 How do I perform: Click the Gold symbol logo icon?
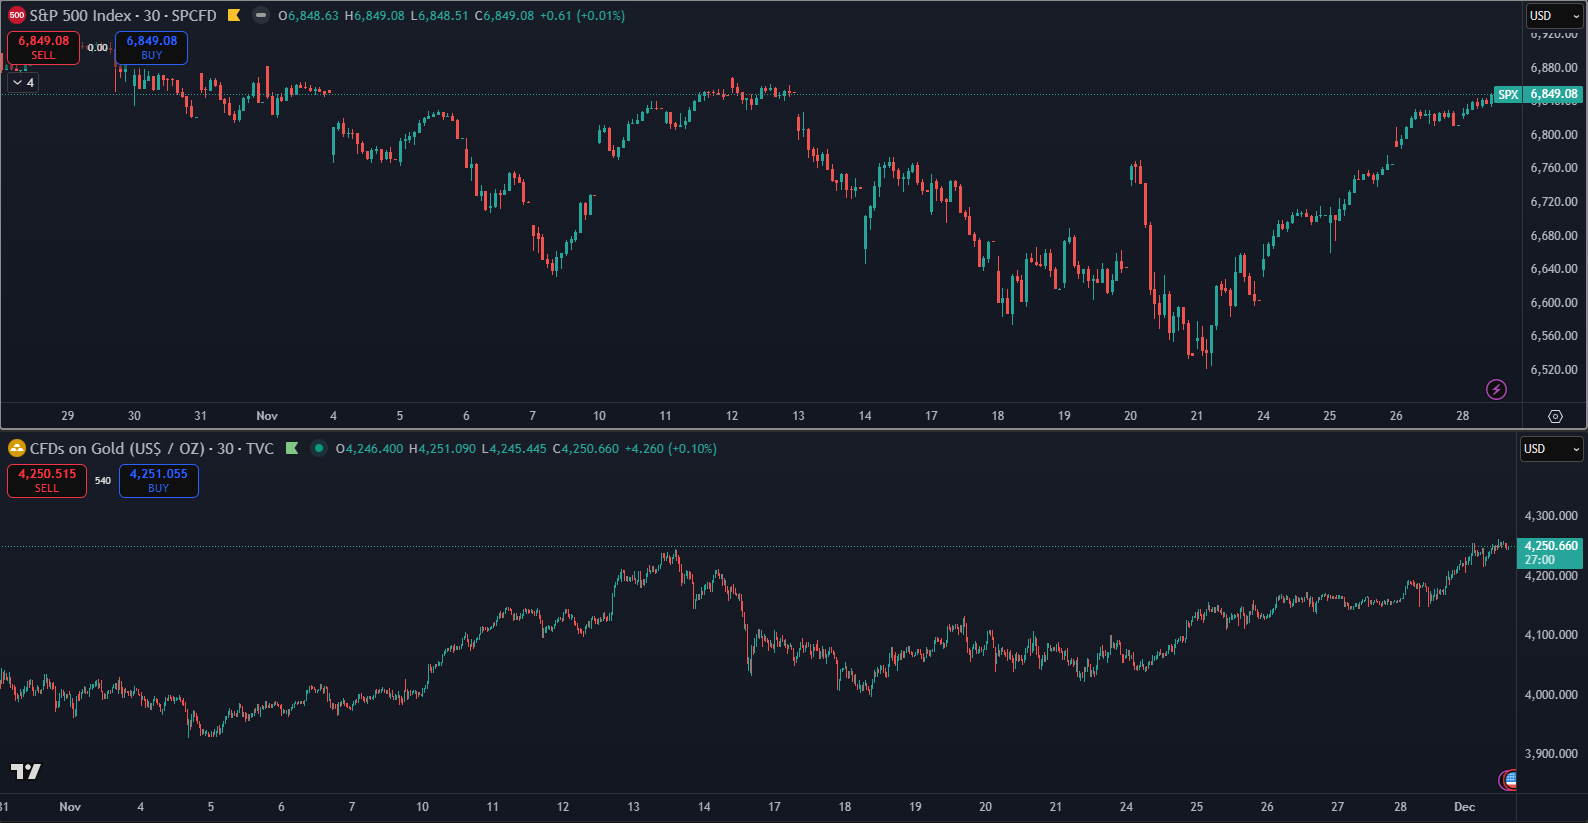click(16, 449)
